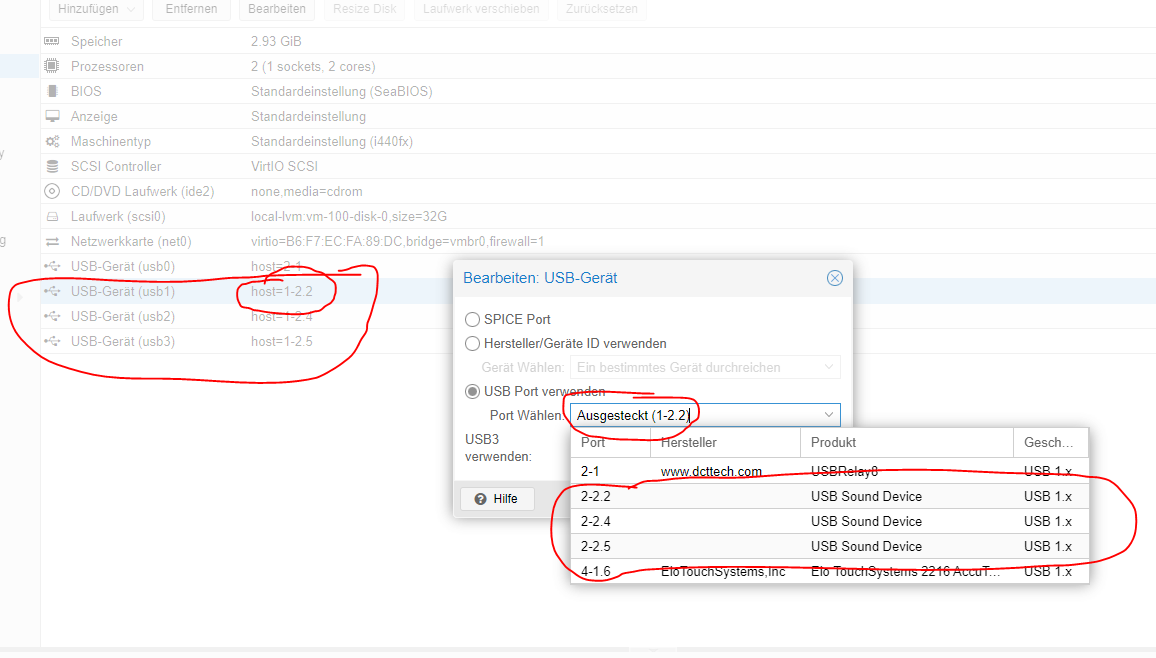Sort by the Produkt column header
Image resolution: width=1156 pixels, height=658 pixels.
[907, 442]
